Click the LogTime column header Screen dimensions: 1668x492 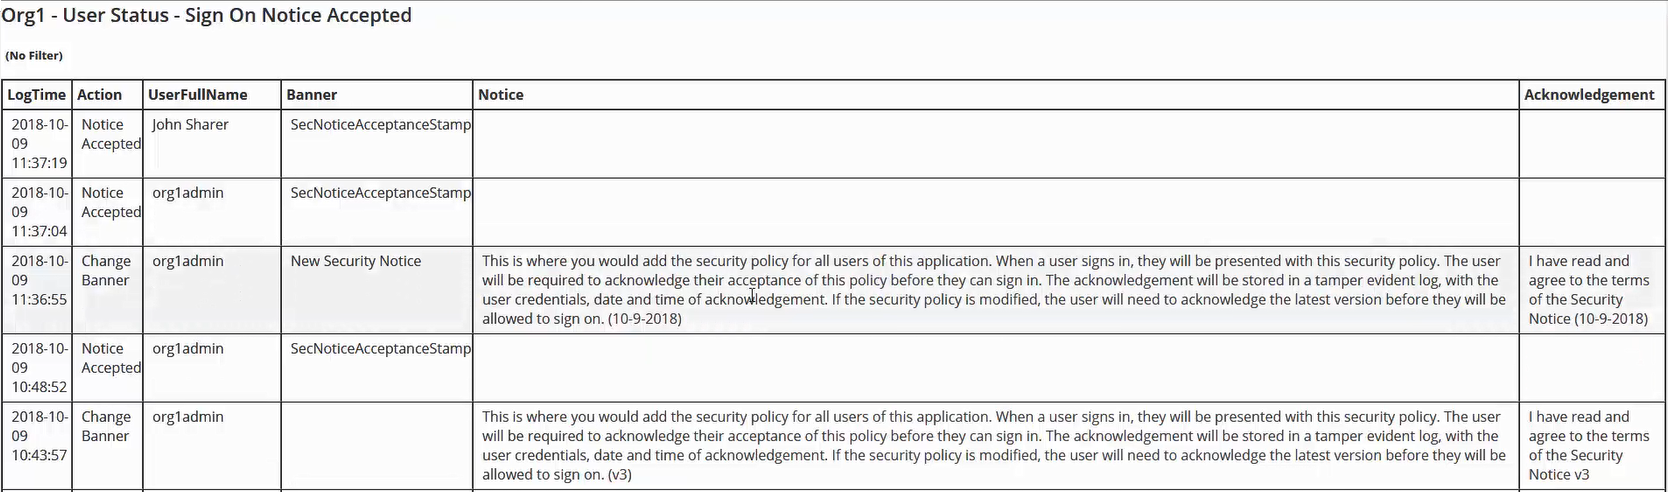pos(36,95)
